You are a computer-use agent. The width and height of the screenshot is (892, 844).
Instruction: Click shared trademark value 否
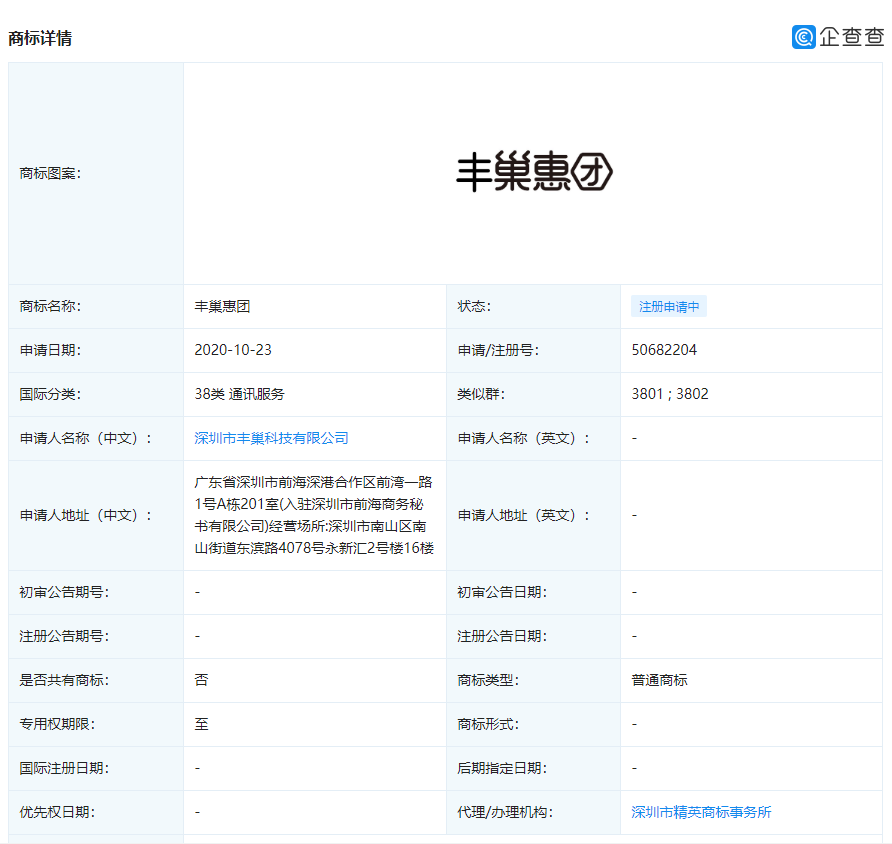point(201,680)
